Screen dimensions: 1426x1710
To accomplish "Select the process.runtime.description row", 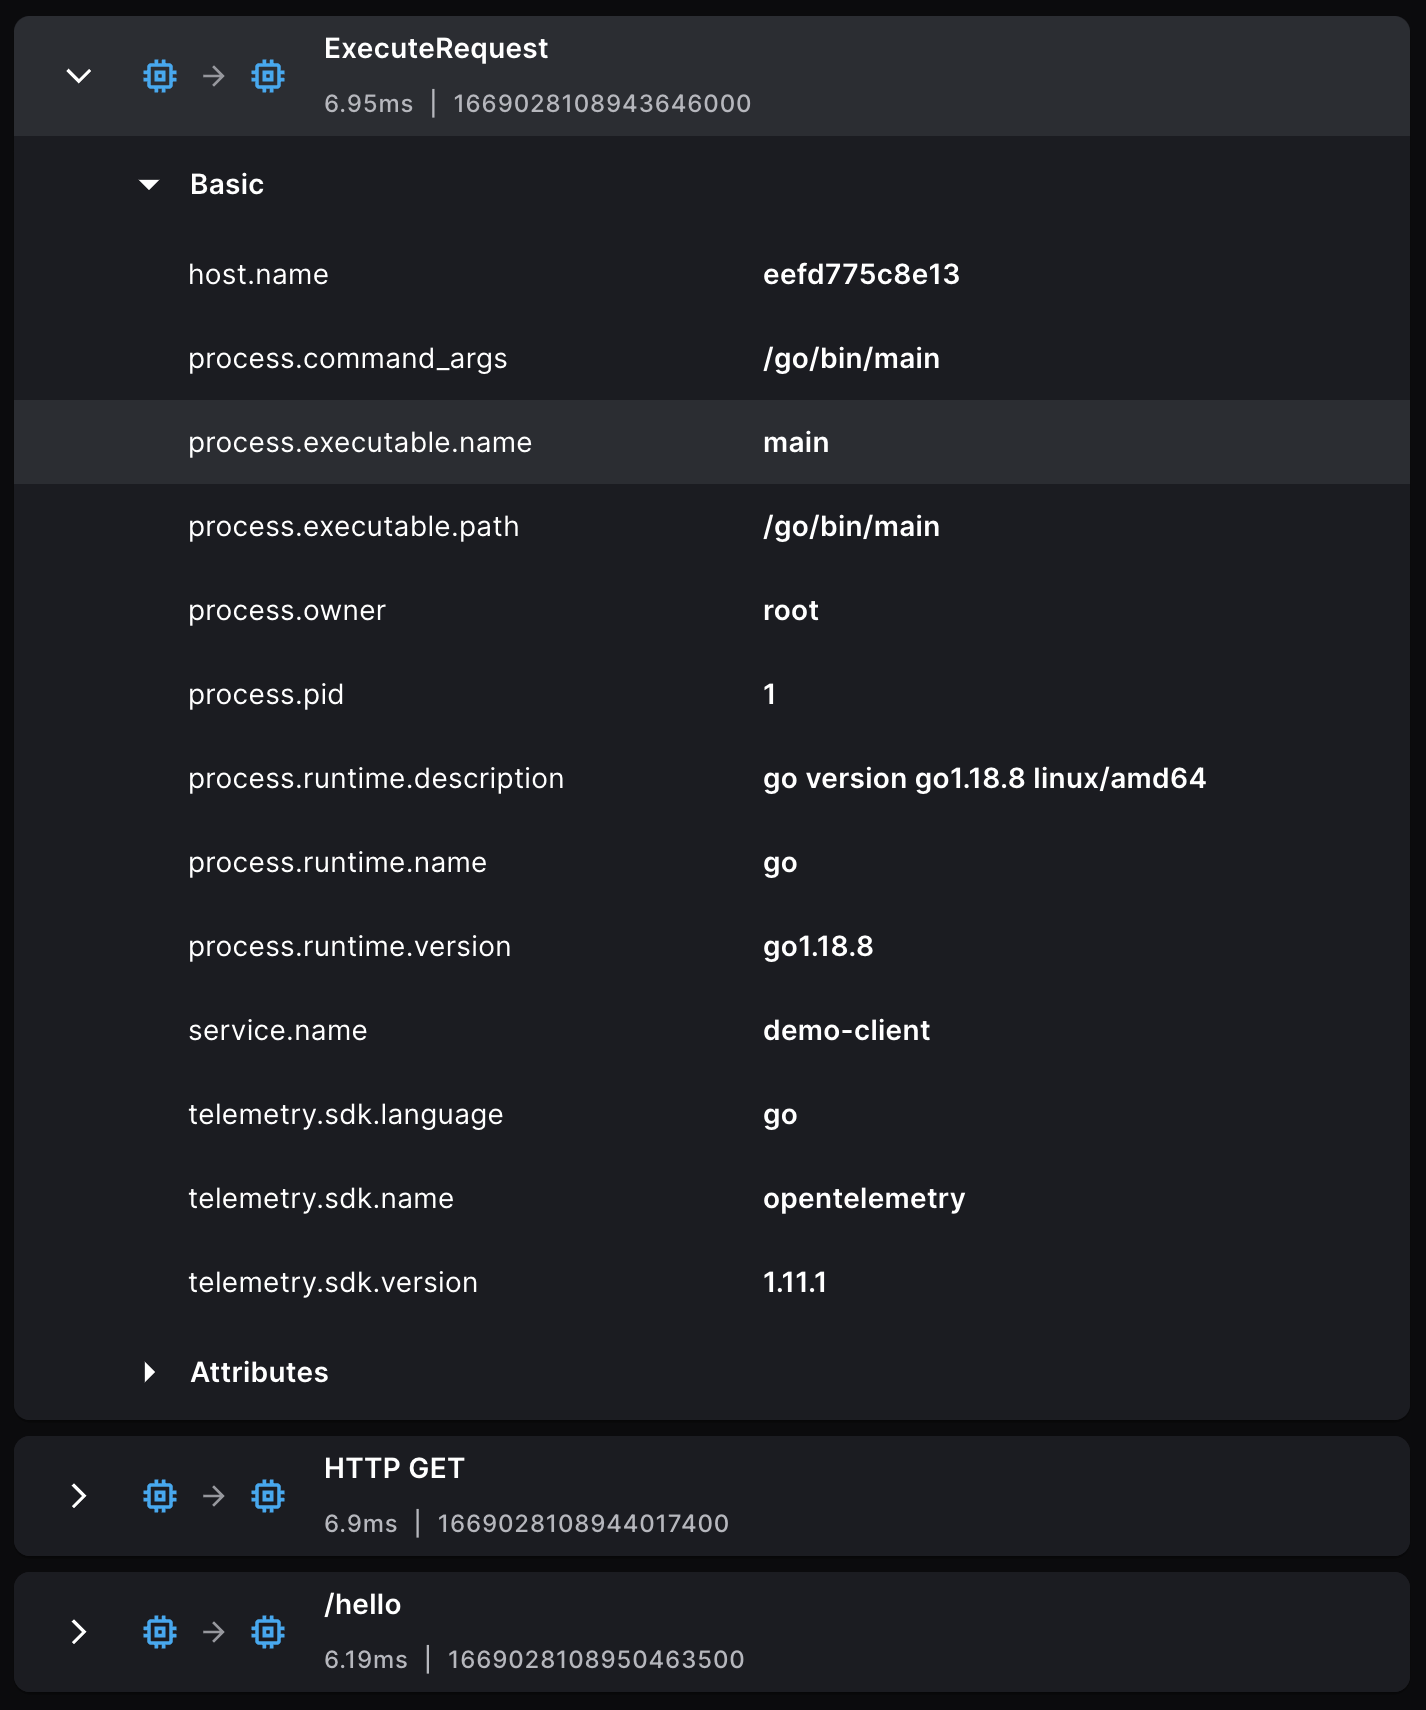I will [376, 778].
